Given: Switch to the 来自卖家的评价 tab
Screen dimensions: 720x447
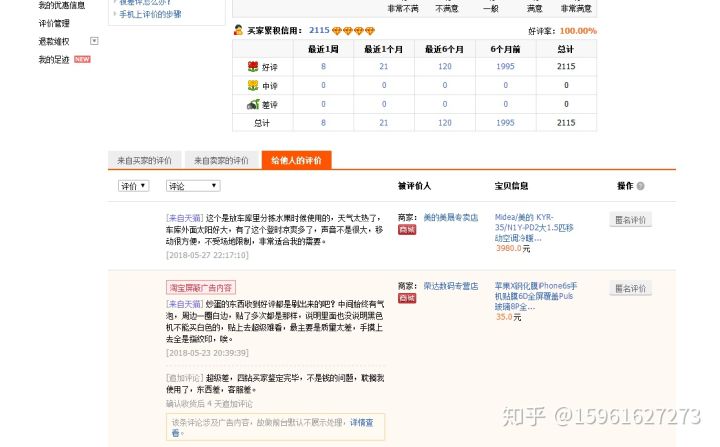Looking at the screenshot, I should coord(221,160).
